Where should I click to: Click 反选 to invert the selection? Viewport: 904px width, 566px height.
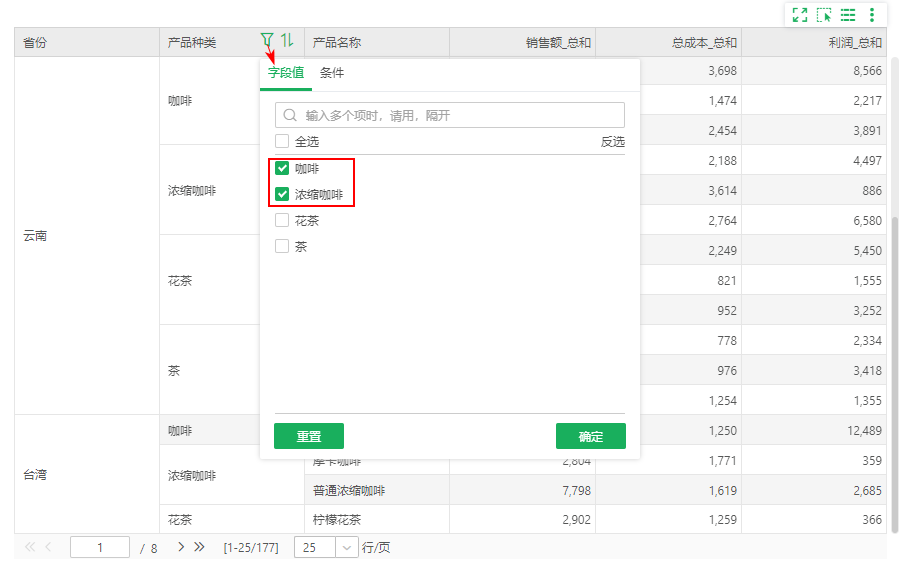(x=612, y=142)
